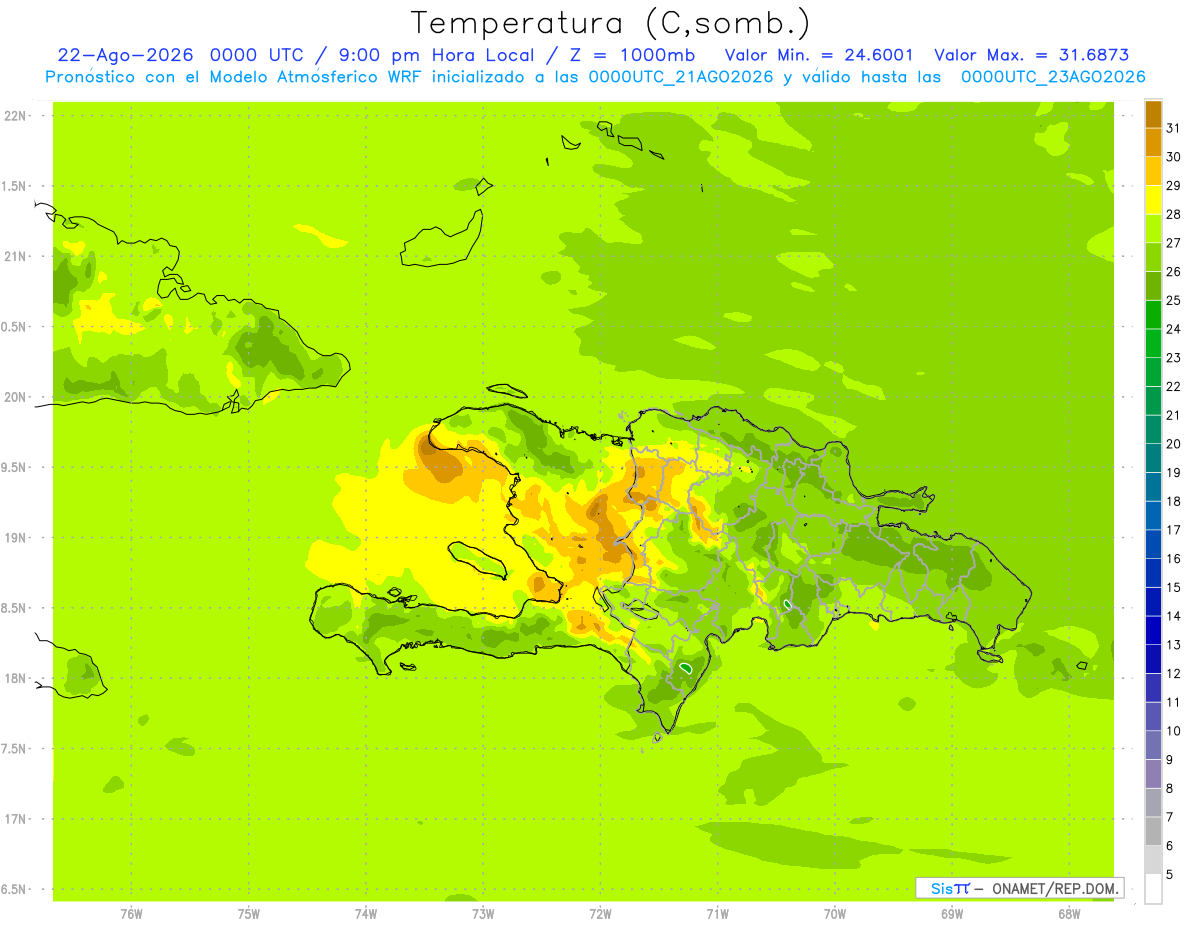The height and width of the screenshot is (927, 1200).
Task: Click the legend value "5"
Action: pyautogui.click(x=1170, y=875)
